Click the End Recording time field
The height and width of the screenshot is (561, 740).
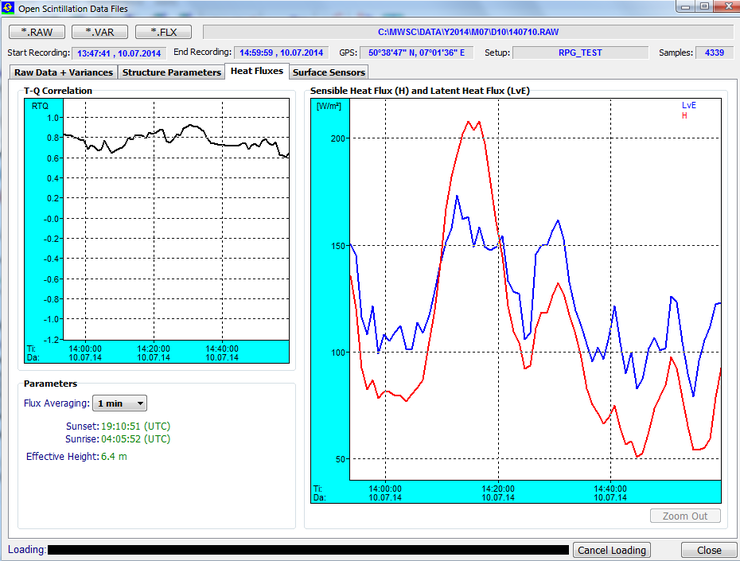coord(281,53)
